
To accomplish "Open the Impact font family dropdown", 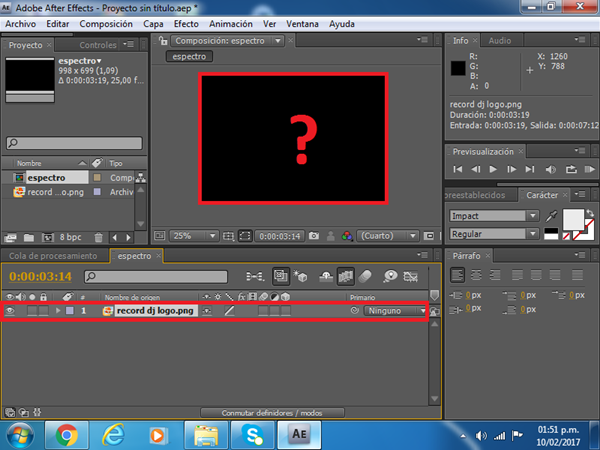I will 493,215.
